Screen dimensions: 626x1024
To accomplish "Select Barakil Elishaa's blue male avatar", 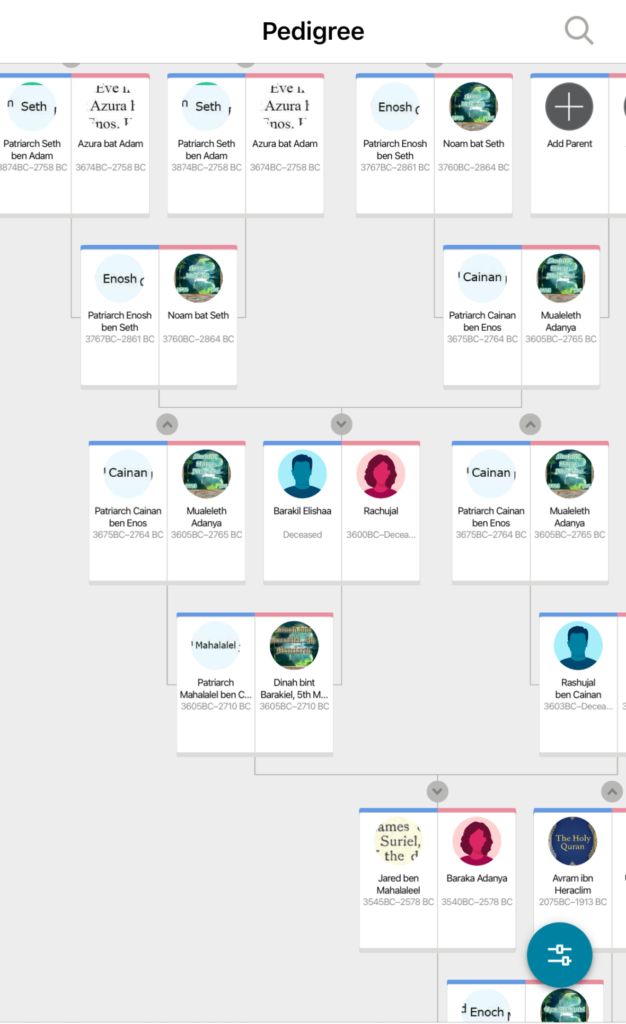I will [302, 474].
